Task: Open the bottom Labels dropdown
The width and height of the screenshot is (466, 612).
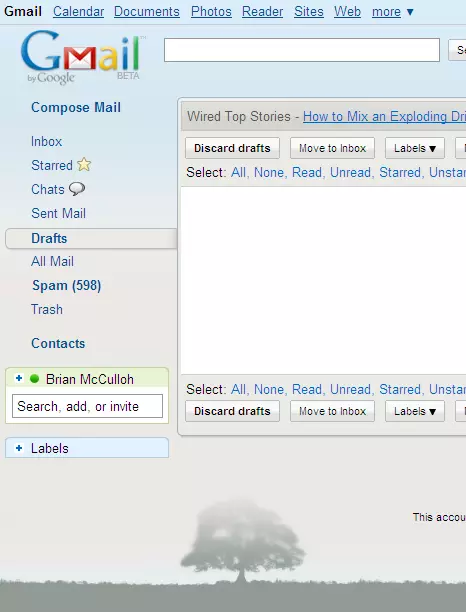Action: click(x=414, y=411)
